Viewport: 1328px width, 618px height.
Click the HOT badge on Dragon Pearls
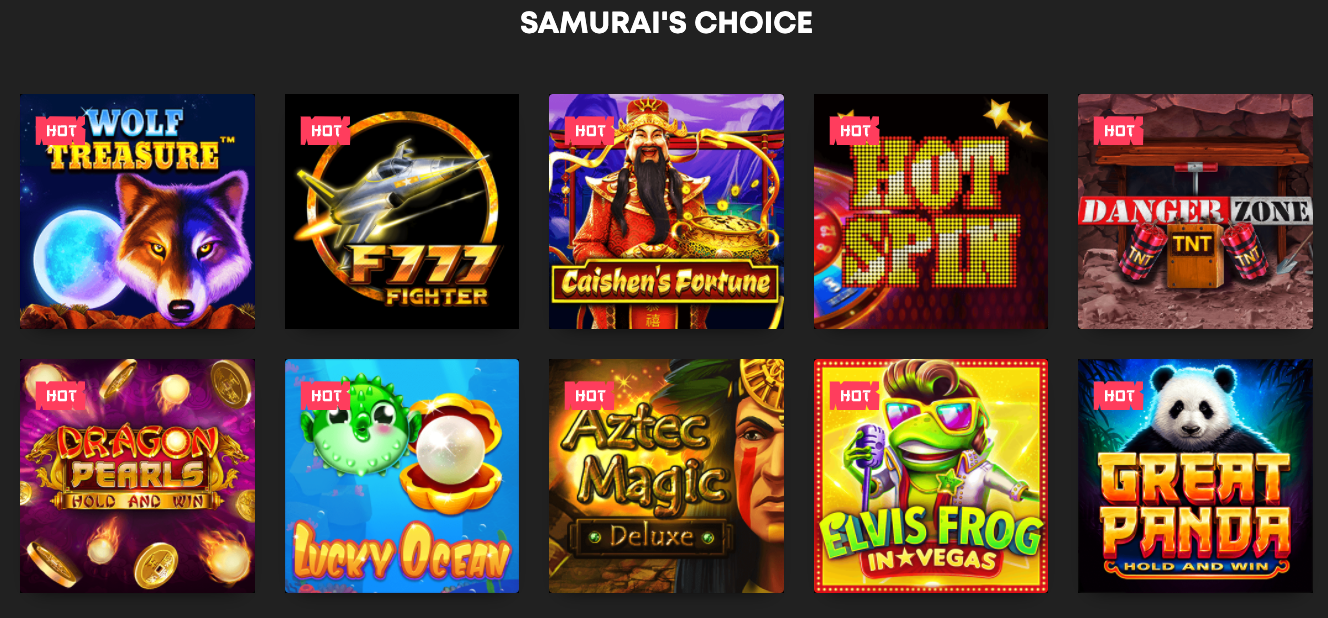pos(61,396)
